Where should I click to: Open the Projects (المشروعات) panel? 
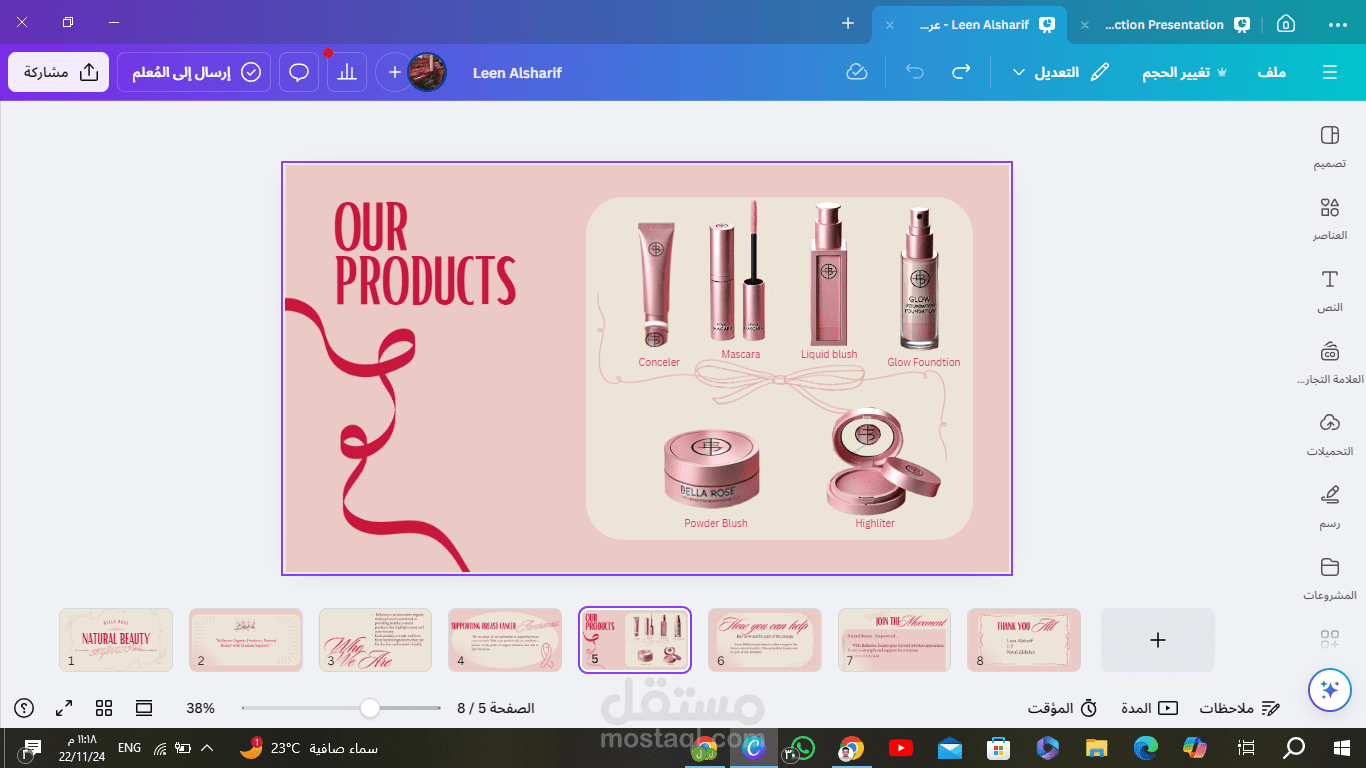(x=1329, y=579)
